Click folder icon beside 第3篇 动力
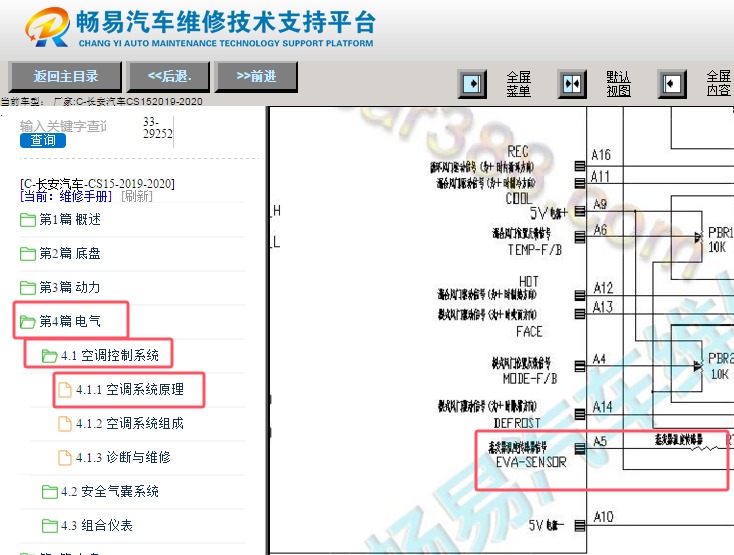The image size is (734, 555). 28,288
